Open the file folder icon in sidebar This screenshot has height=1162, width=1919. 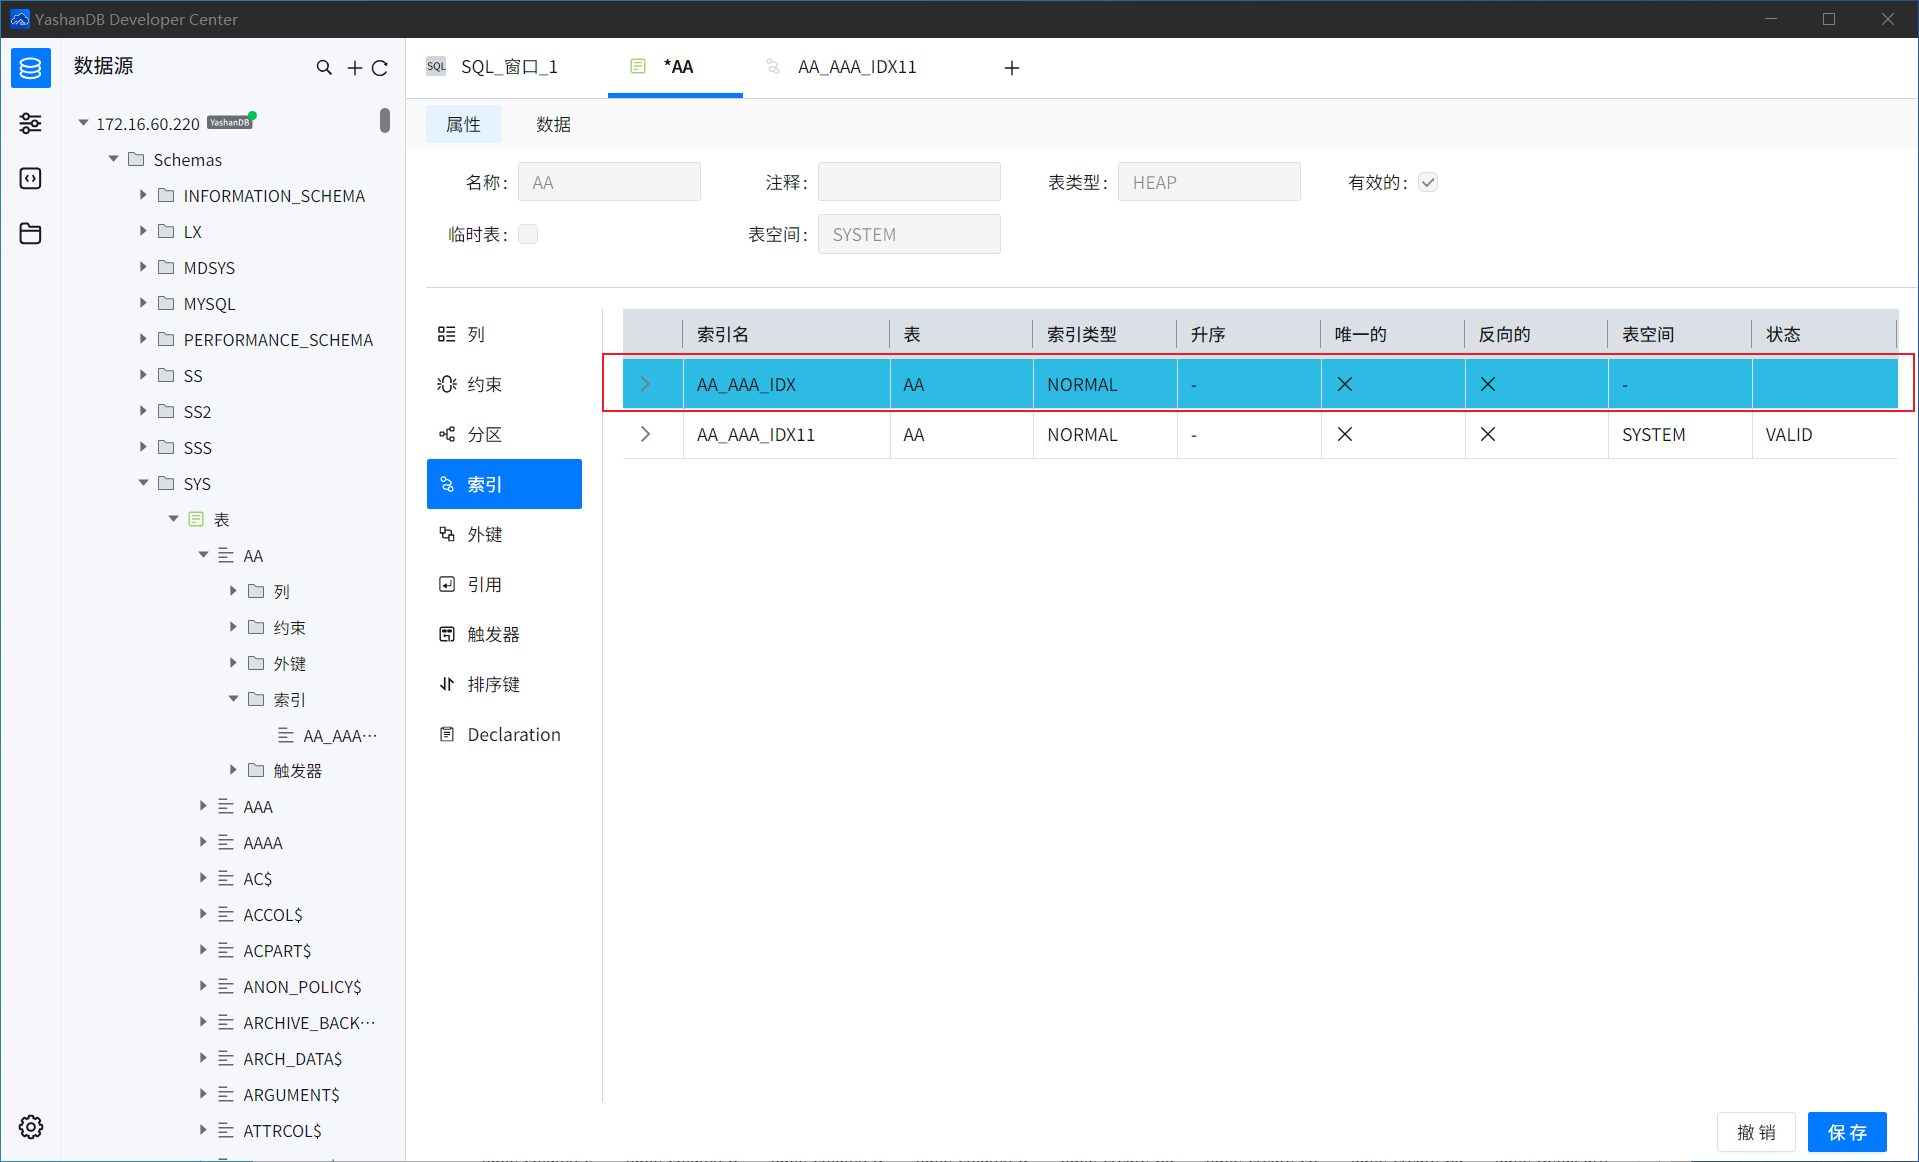(x=30, y=233)
